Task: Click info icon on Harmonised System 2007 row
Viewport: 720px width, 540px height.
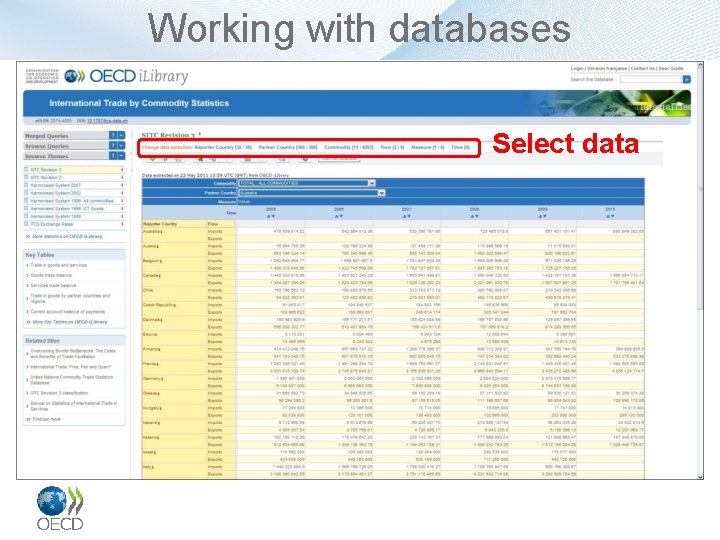Action: pos(122,186)
